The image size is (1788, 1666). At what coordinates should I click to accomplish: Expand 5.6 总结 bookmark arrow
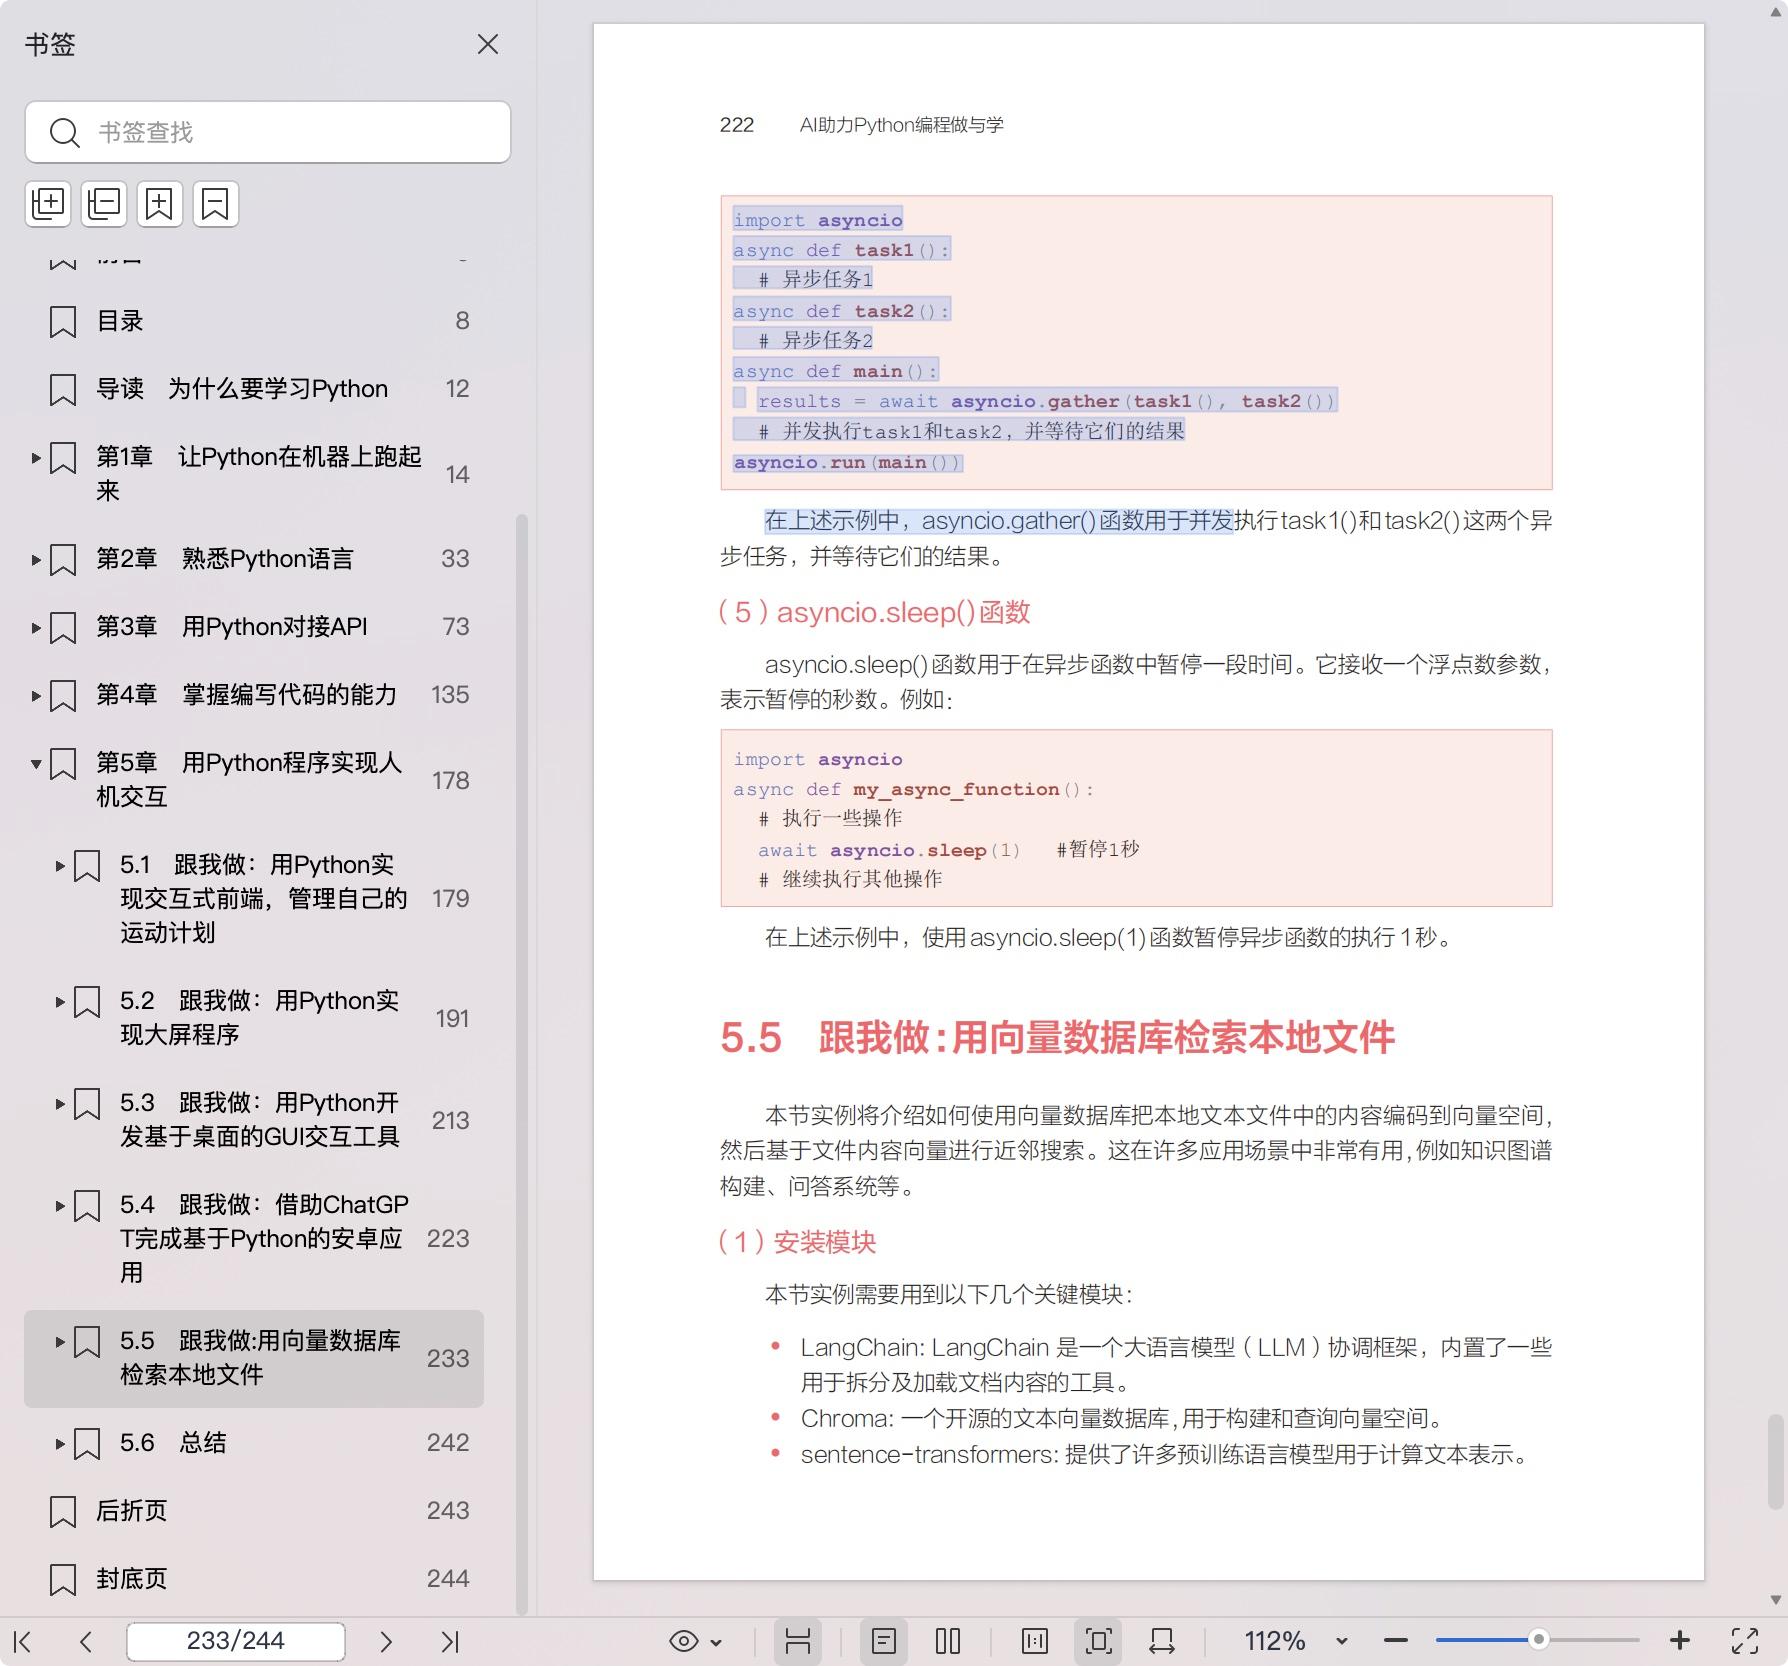pos(60,1444)
